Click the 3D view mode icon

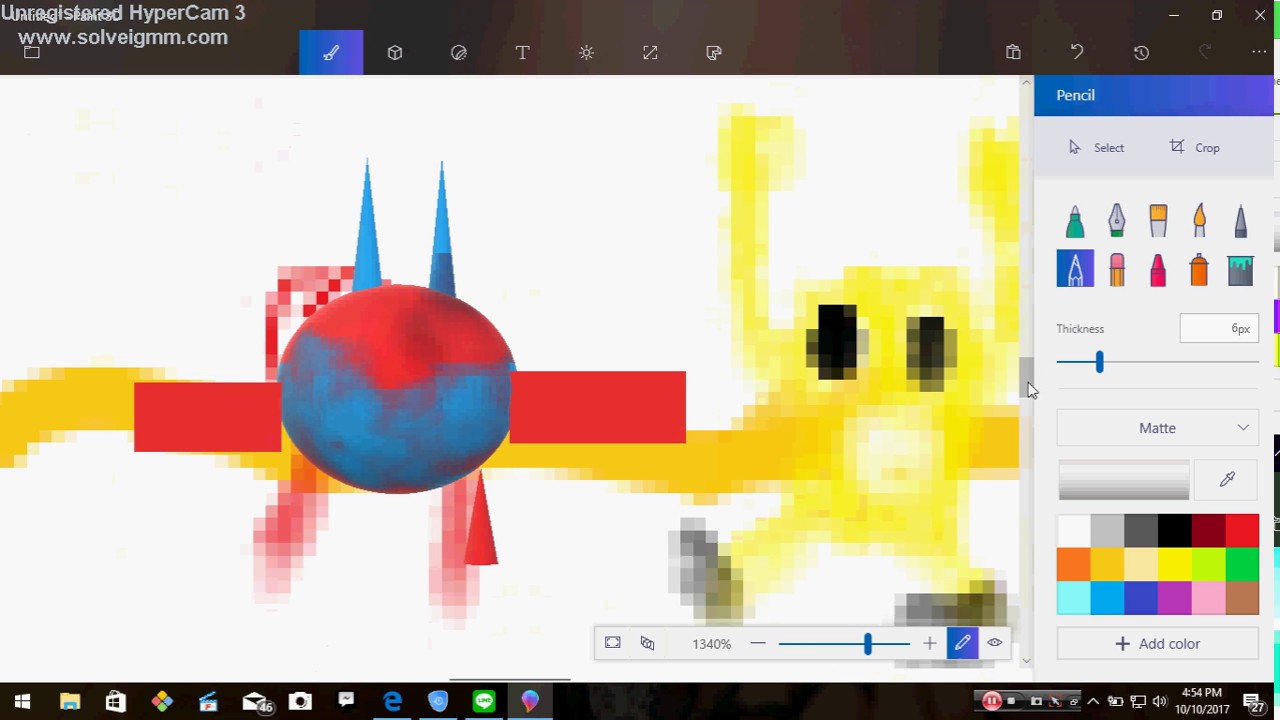[647, 644]
